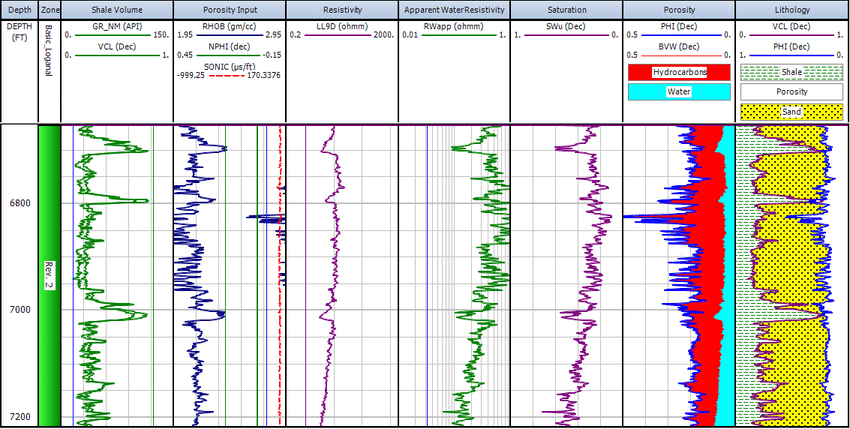Select the Rev. 2 zone label
The width and height of the screenshot is (850, 429).
[x=47, y=276]
